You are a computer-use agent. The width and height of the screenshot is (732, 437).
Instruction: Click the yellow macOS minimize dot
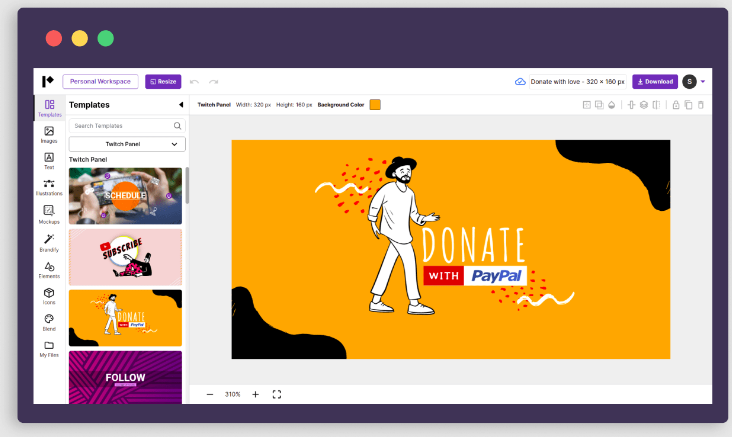pyautogui.click(x=80, y=38)
